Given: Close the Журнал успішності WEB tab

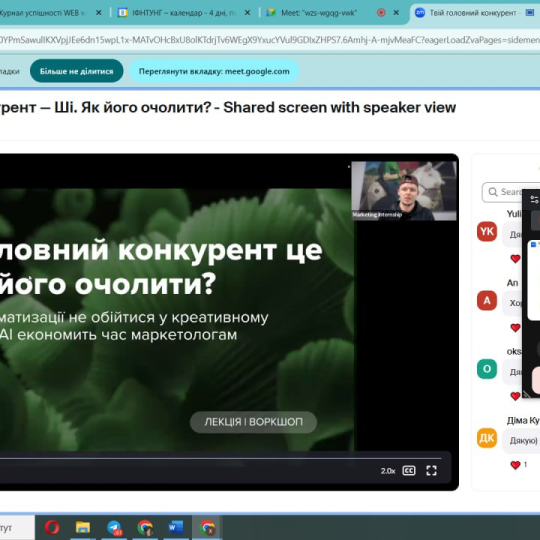Looking at the screenshot, I should pyautogui.click(x=98, y=13).
